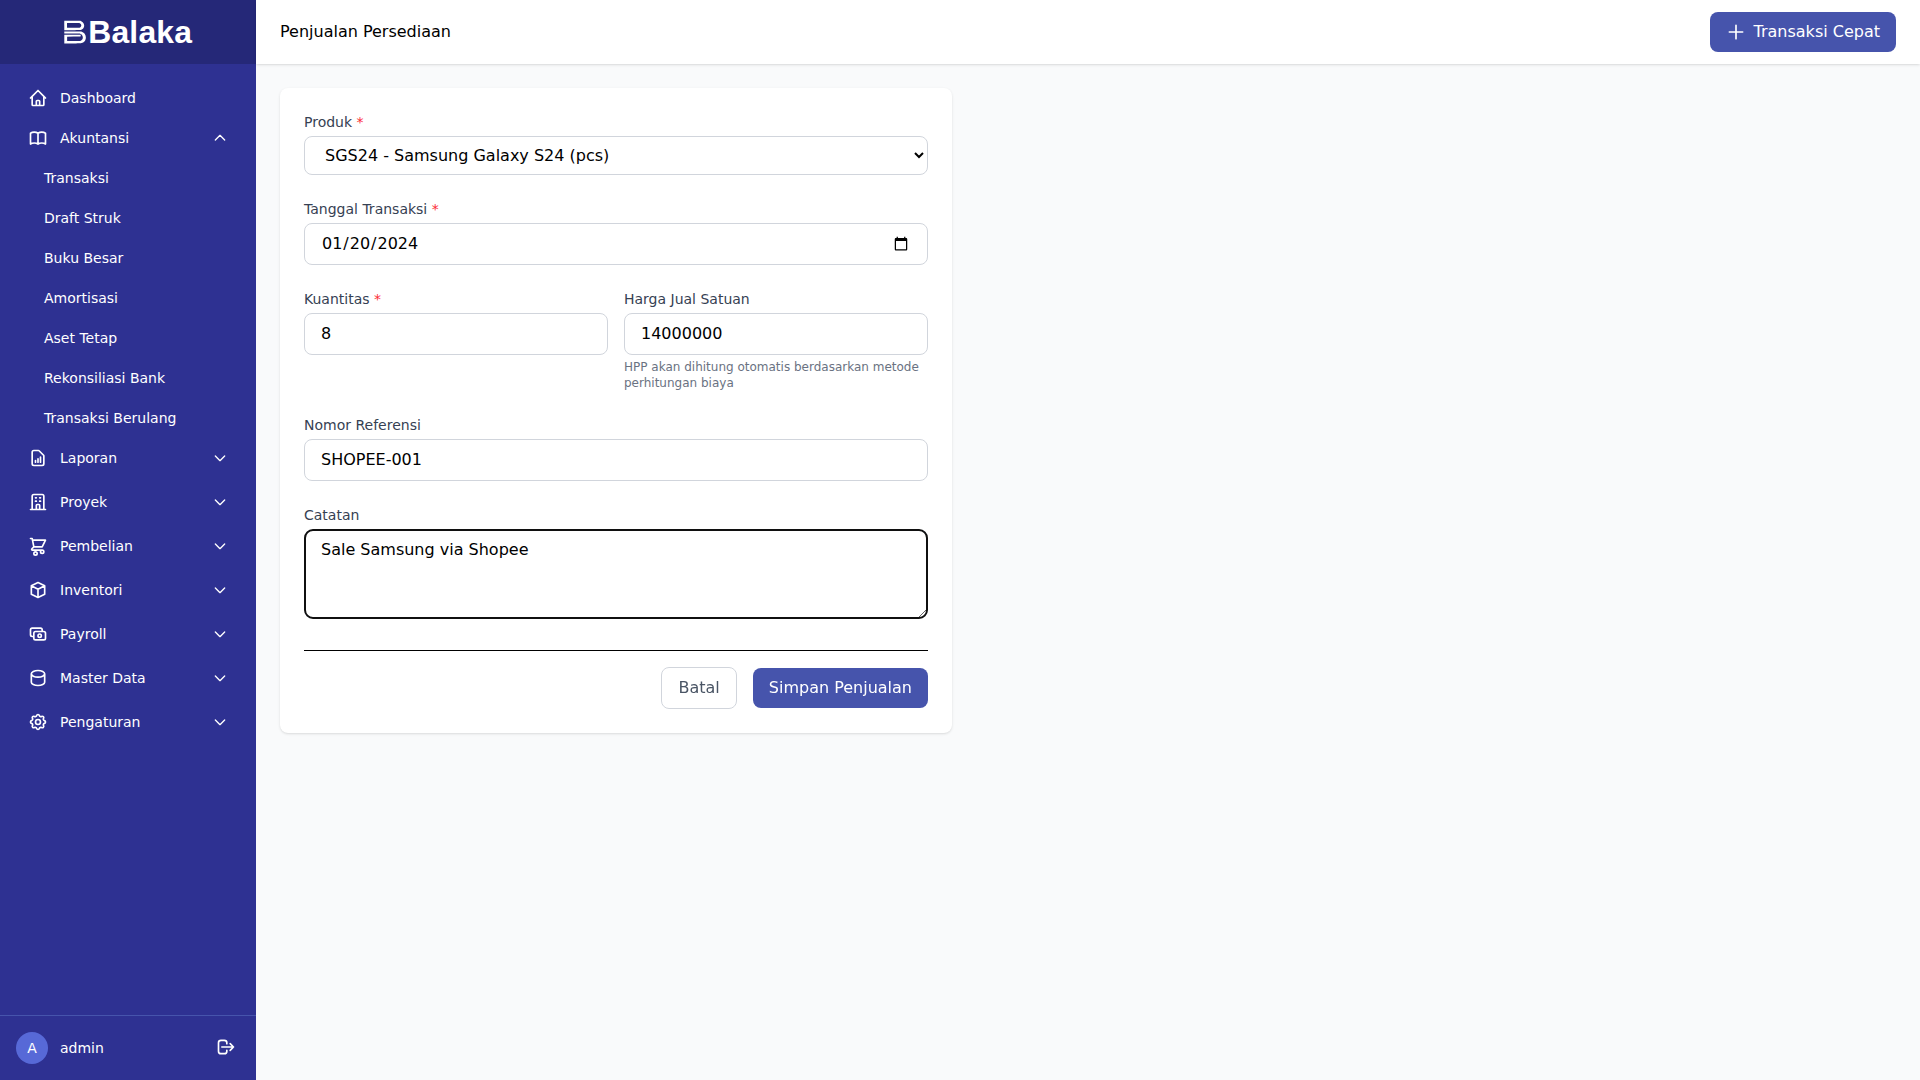Viewport: 1920px width, 1080px height.
Task: Click the Master Data database icon
Action: click(x=37, y=678)
